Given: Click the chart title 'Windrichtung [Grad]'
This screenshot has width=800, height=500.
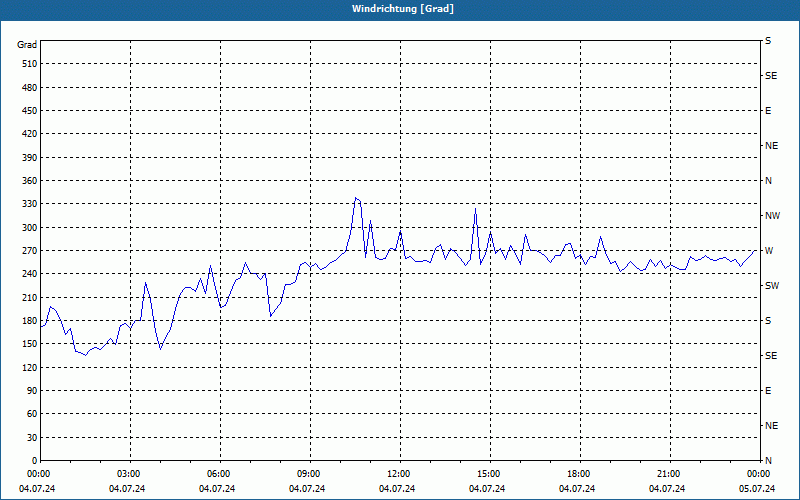Looking at the screenshot, I should (403, 9).
